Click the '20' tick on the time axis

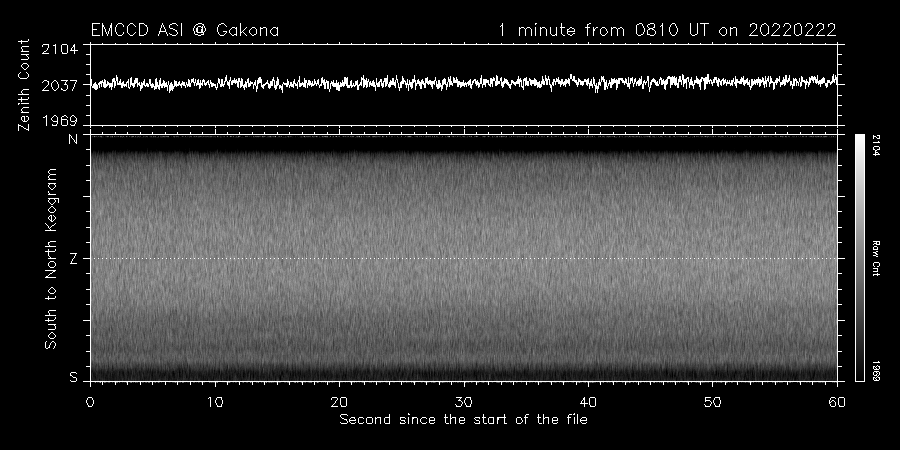point(339,402)
